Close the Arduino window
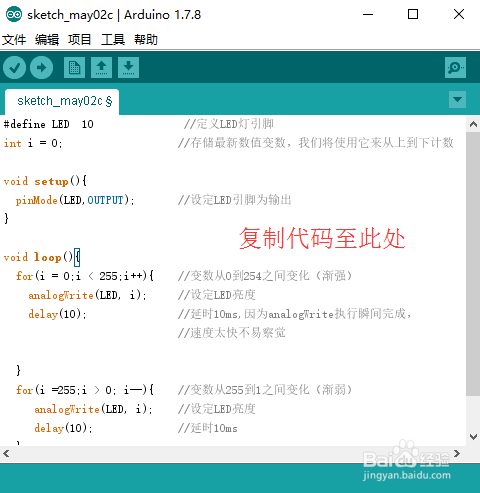This screenshot has width=480, height=493. (459, 14)
